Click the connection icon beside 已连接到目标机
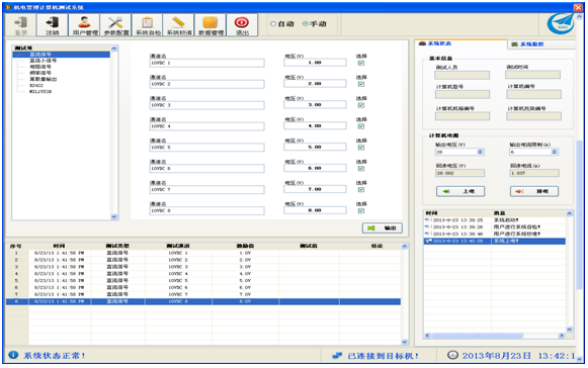This screenshot has width=588, height=368. tap(337, 355)
